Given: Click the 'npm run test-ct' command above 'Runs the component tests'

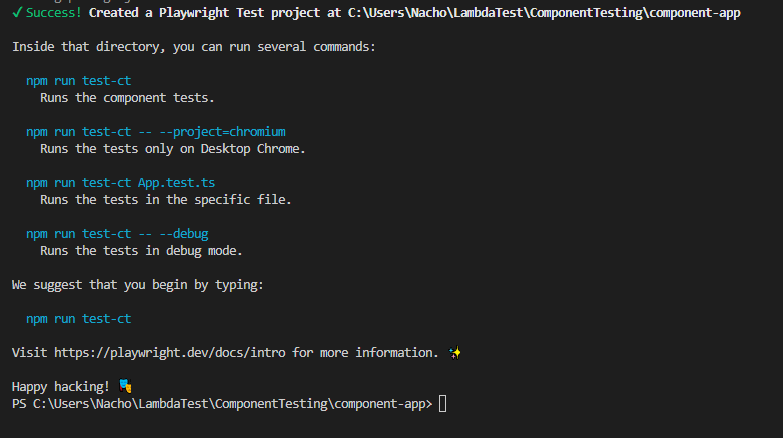Looking at the screenshot, I should 79,81.
